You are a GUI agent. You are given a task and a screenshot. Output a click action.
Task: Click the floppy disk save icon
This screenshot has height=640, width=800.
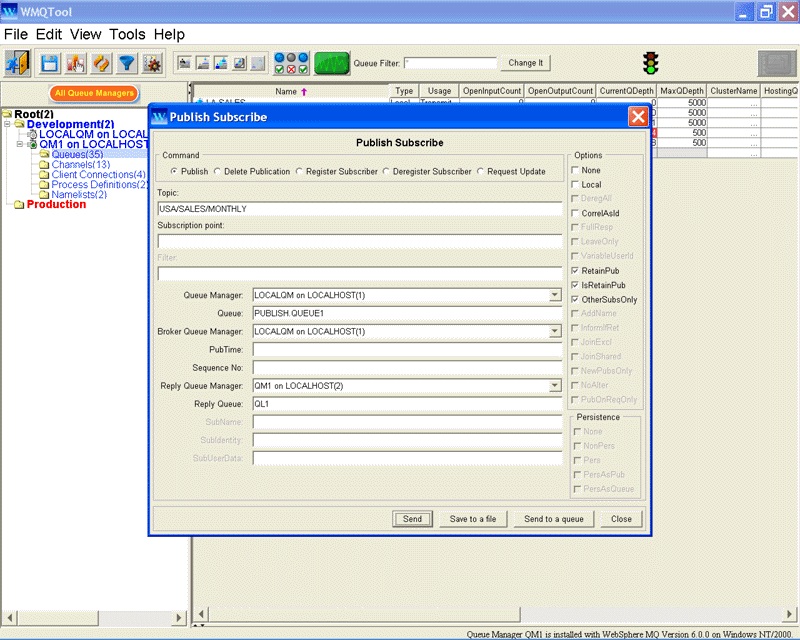(x=50, y=63)
